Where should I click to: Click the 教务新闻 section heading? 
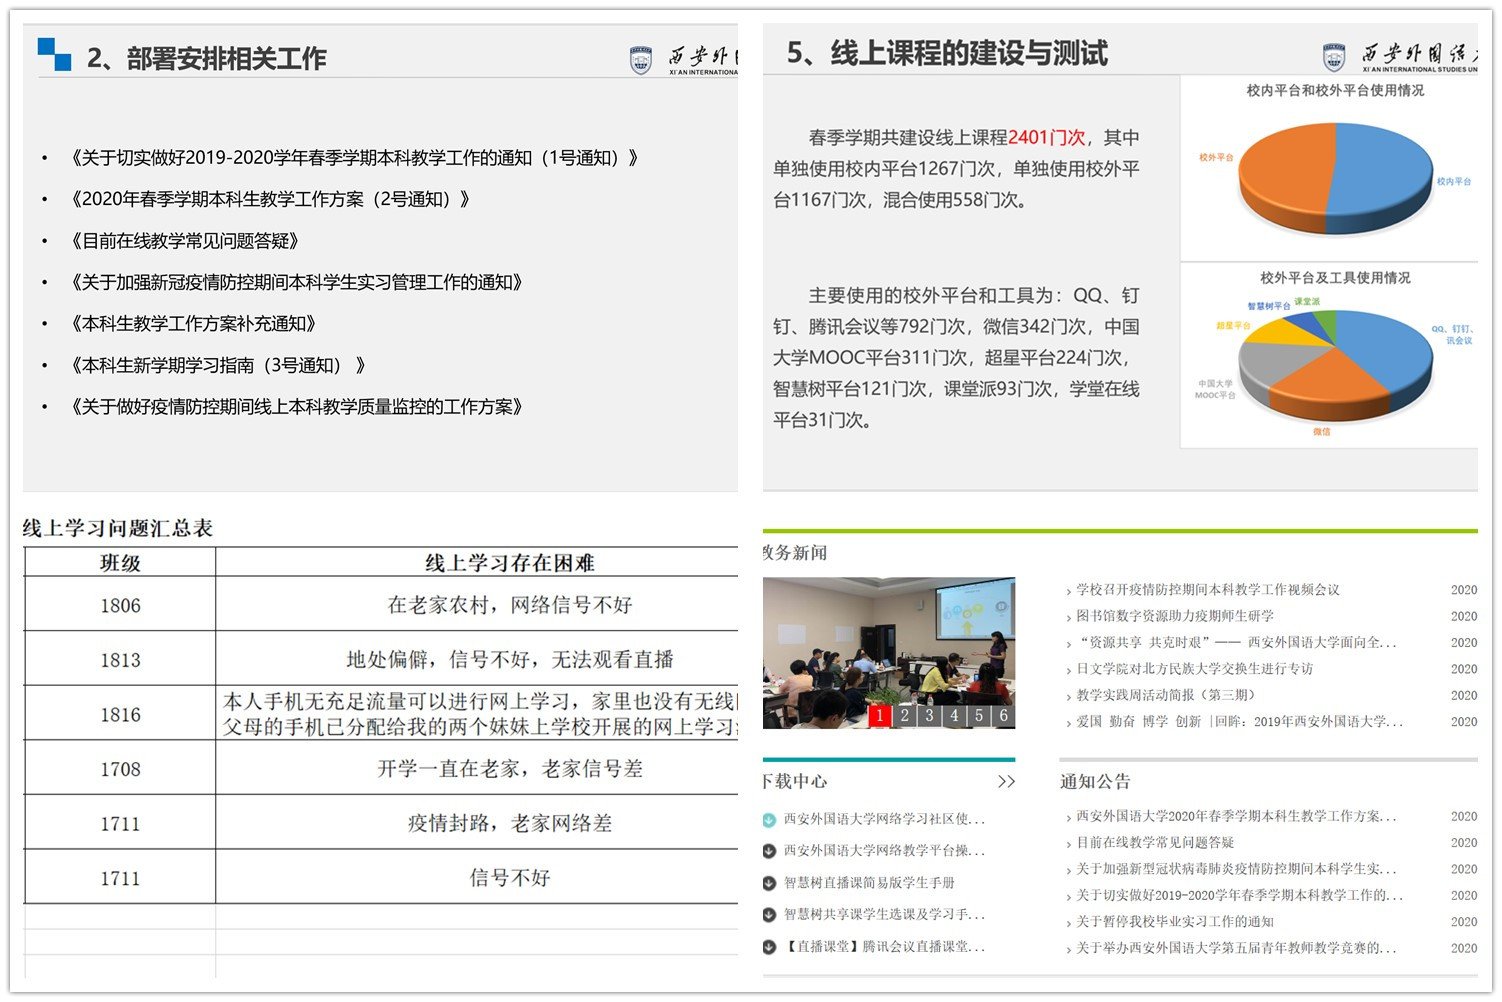coord(795,553)
